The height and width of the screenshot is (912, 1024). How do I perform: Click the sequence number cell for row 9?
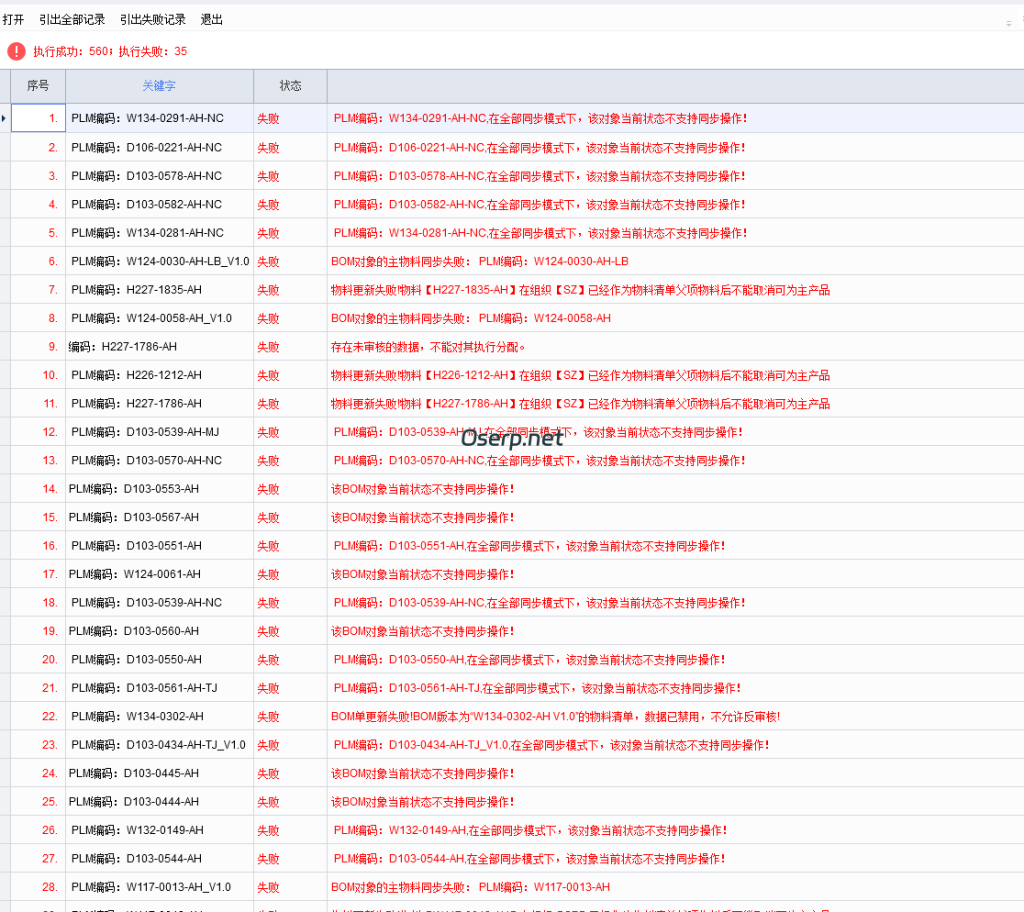coord(38,347)
